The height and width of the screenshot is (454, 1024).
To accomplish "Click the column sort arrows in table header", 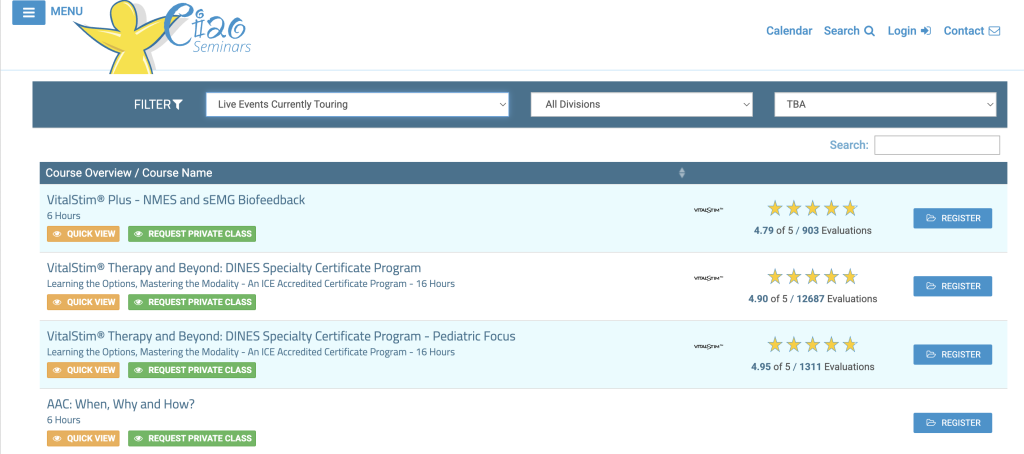I will point(682,173).
